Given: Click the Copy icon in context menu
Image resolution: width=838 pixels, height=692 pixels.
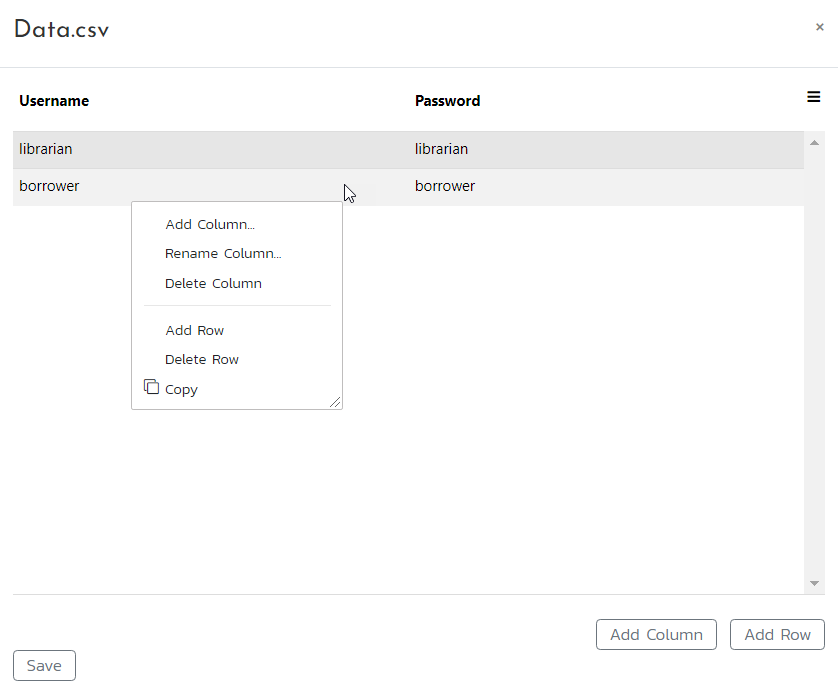Looking at the screenshot, I should coord(152,387).
